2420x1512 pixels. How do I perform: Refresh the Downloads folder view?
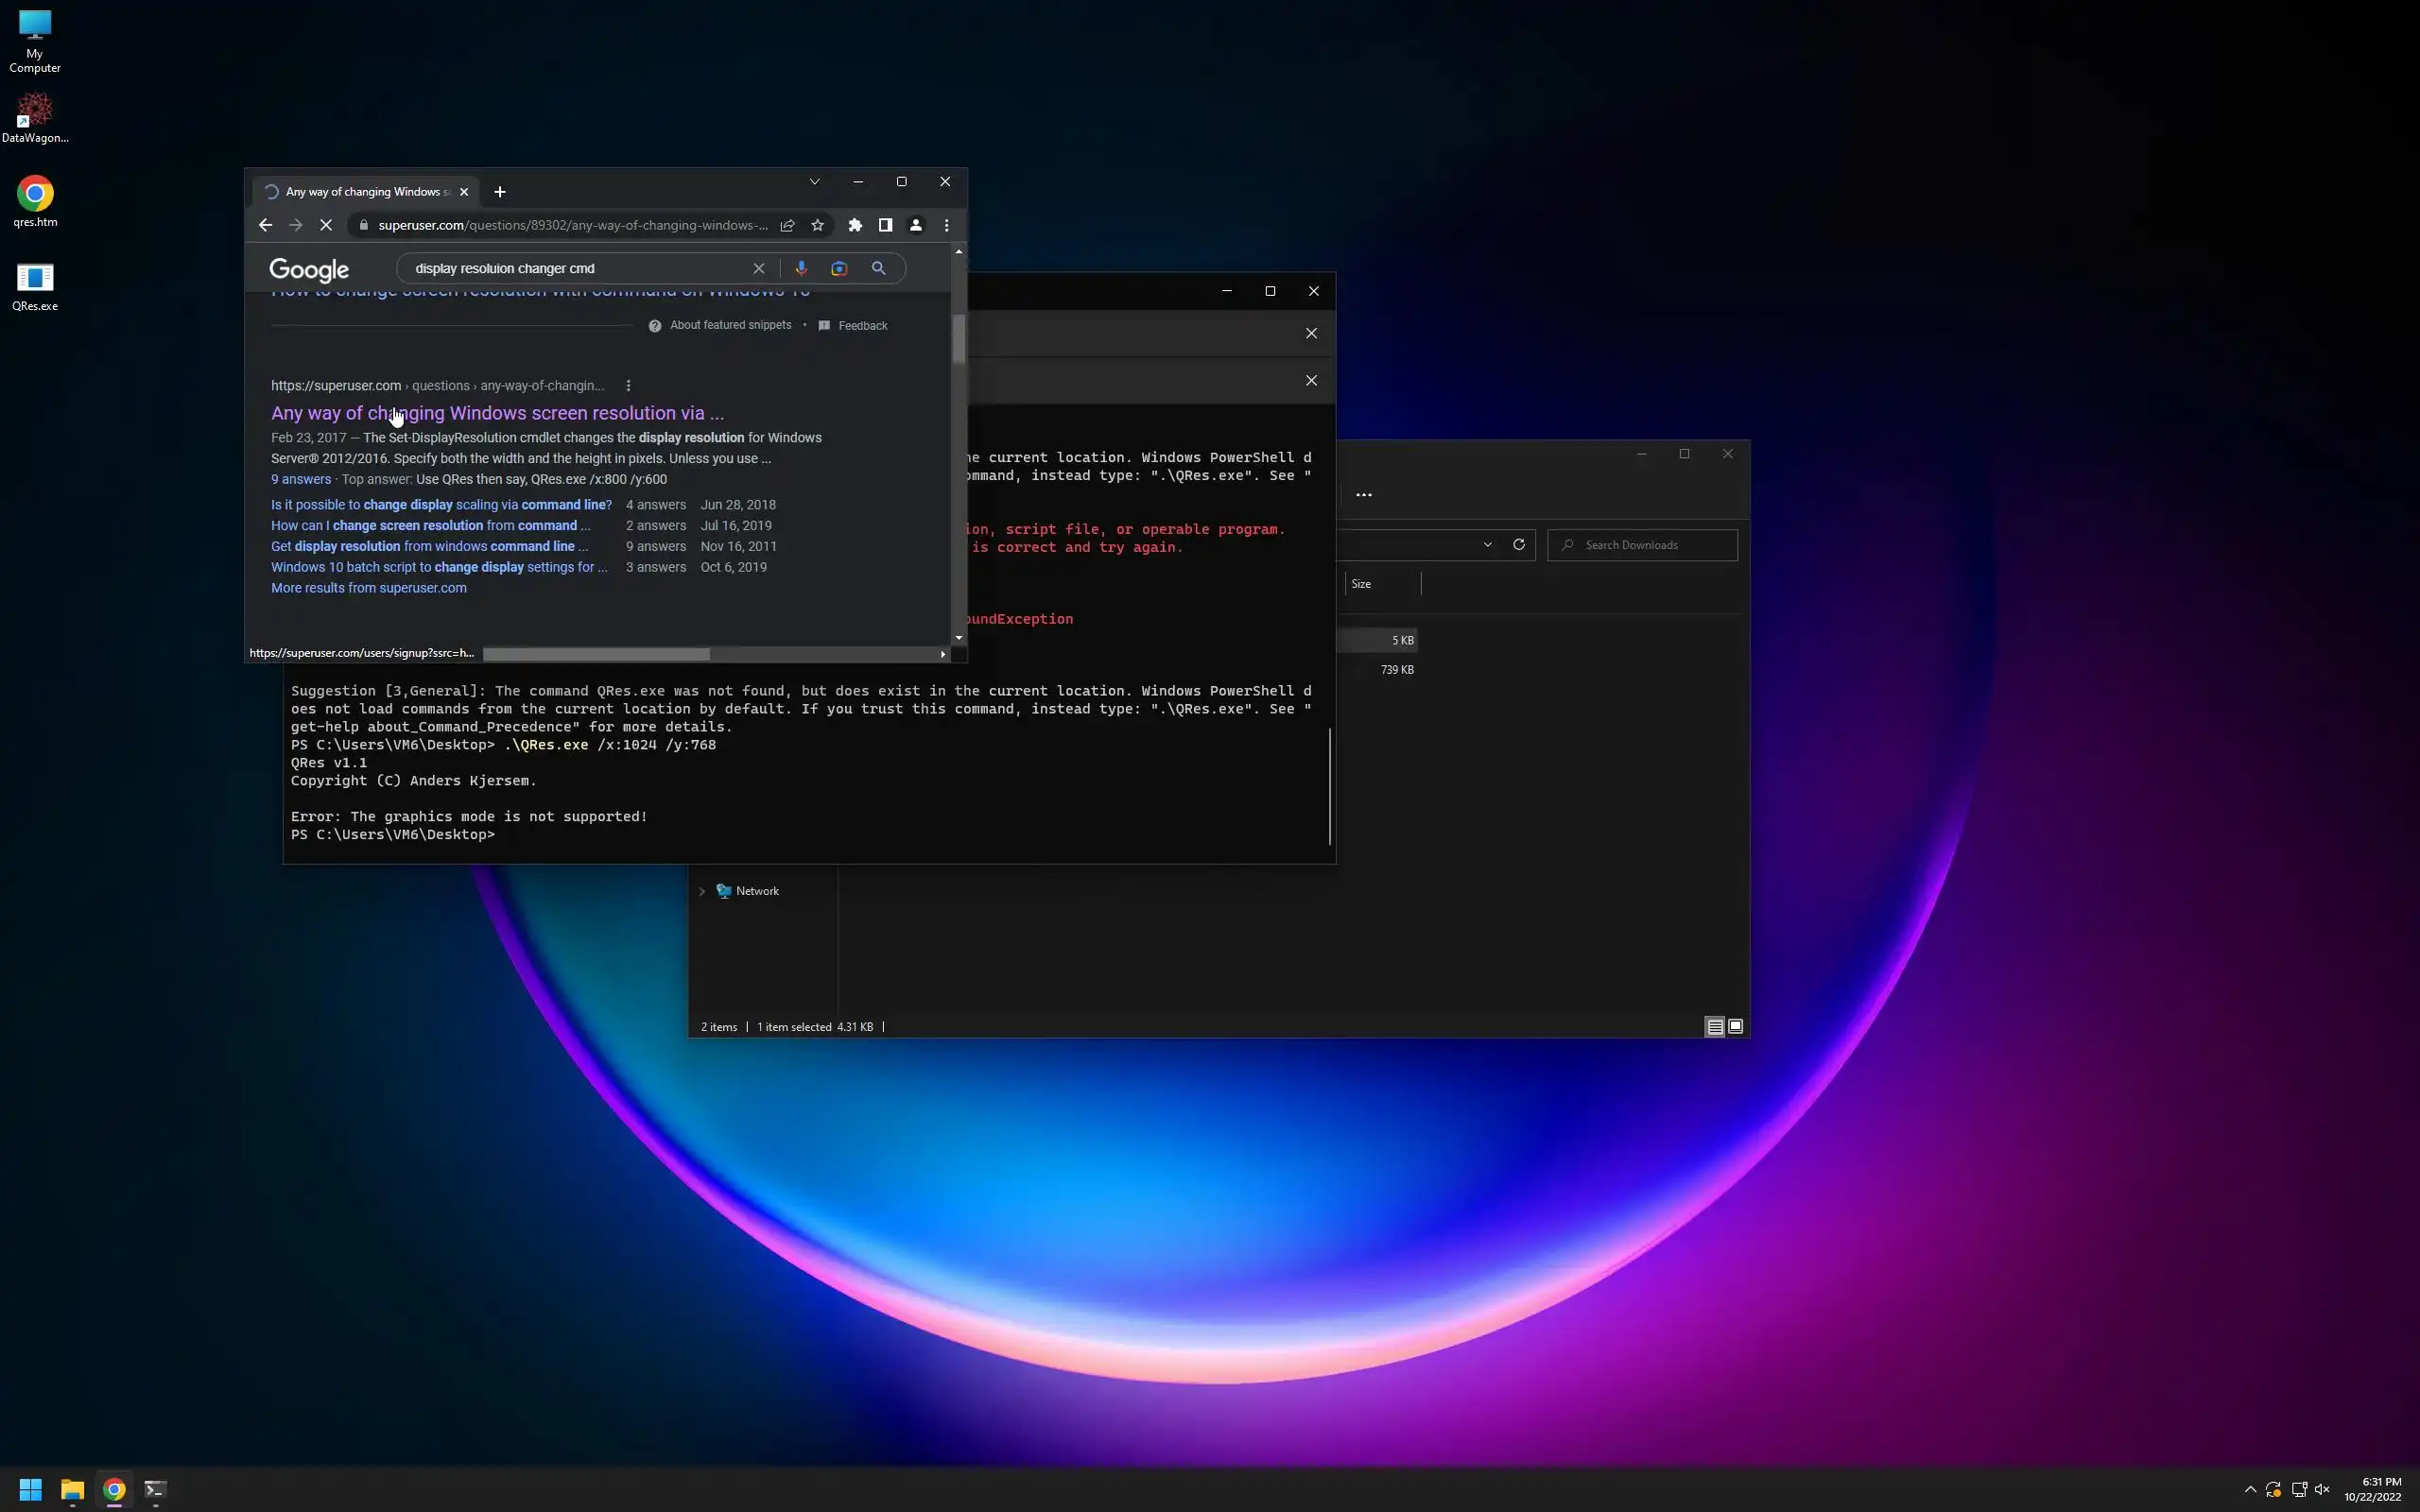[1519, 545]
